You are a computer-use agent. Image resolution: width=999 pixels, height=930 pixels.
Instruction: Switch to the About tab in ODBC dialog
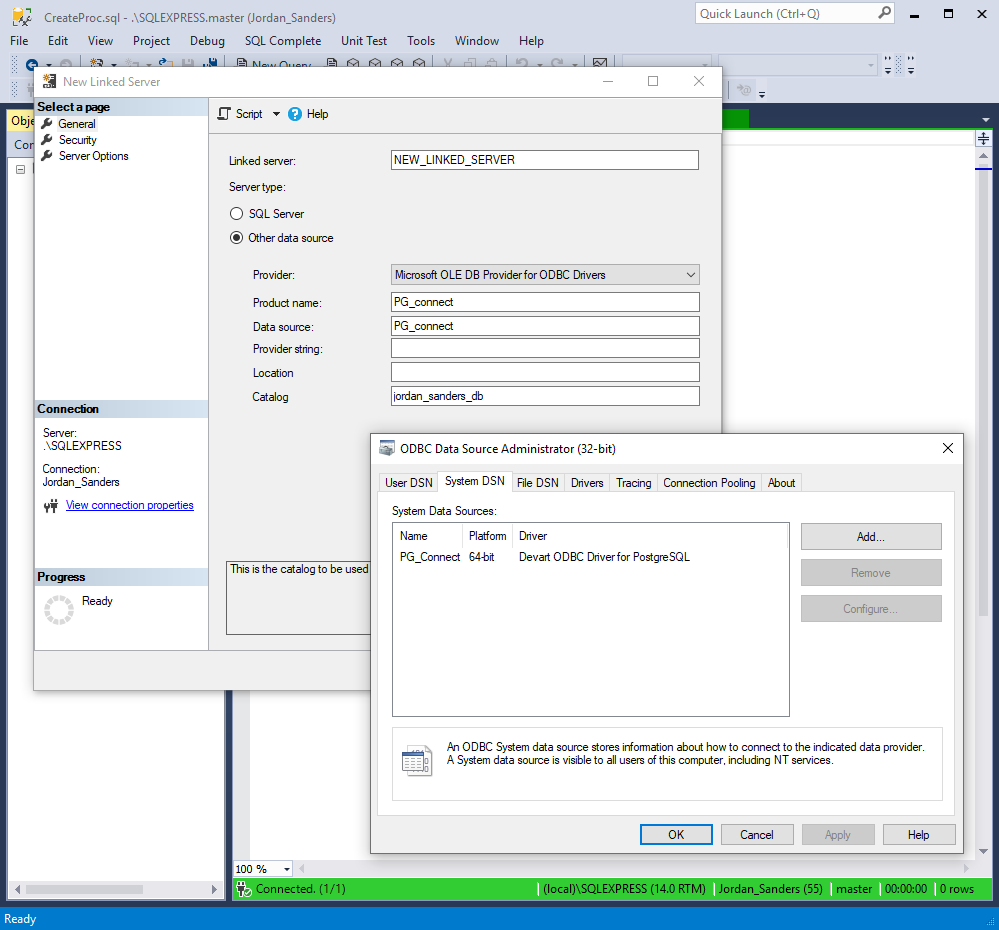tap(781, 483)
